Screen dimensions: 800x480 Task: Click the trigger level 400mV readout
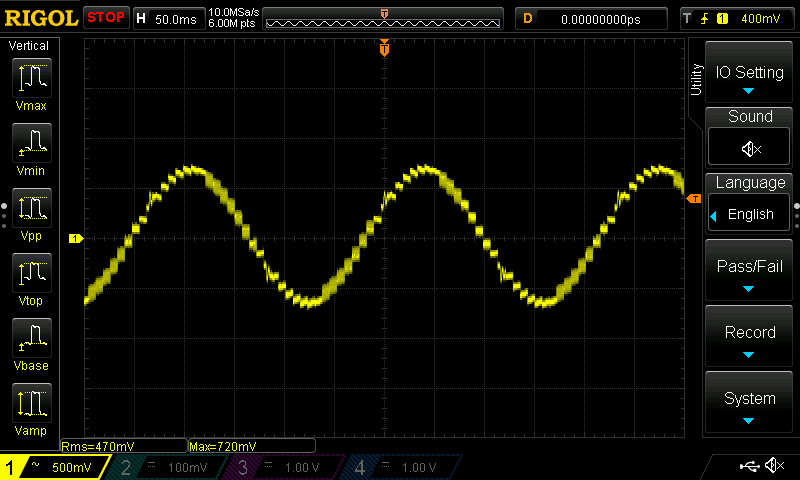point(760,19)
